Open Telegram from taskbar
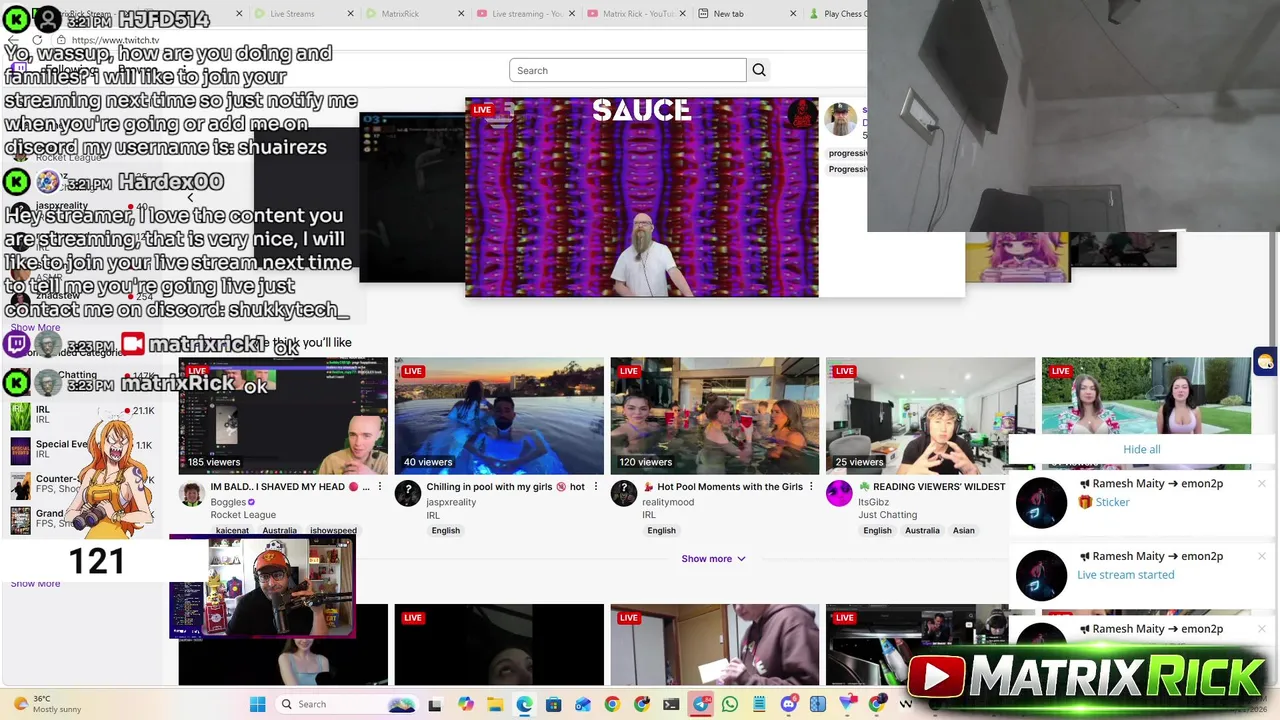This screenshot has width=1280, height=720. tap(701, 704)
